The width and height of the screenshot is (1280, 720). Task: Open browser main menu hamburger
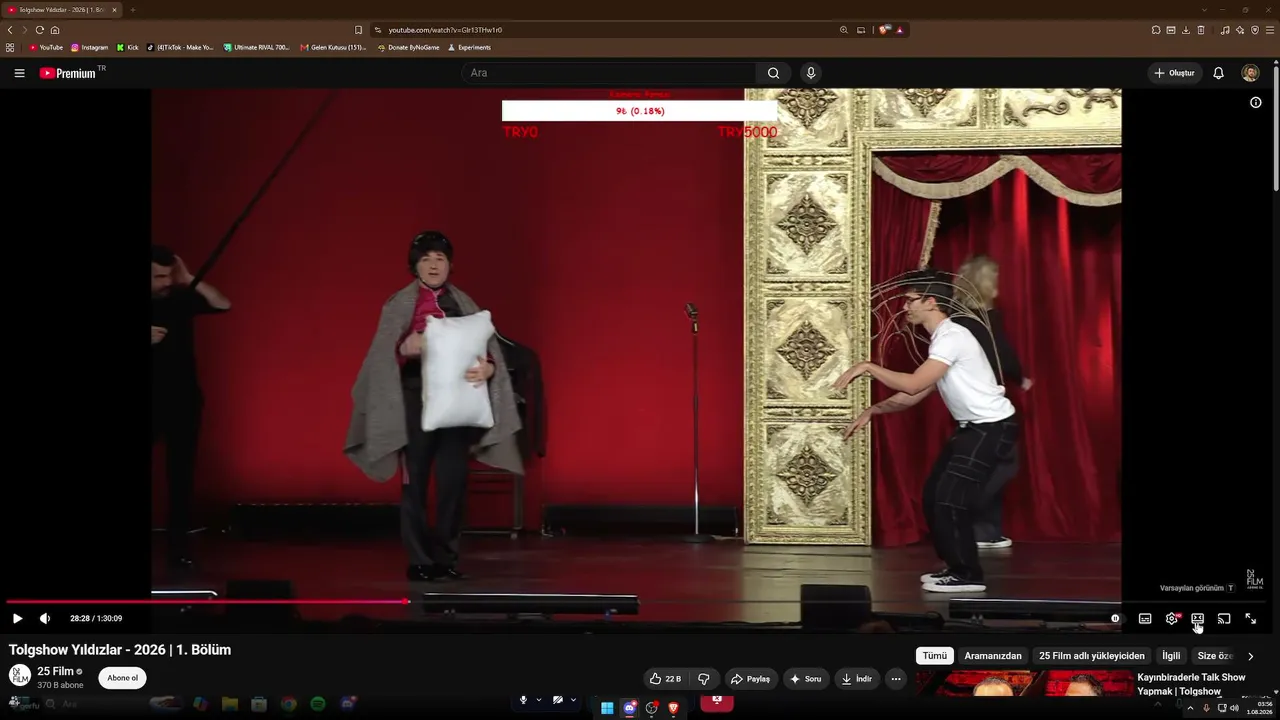tap(1270, 30)
